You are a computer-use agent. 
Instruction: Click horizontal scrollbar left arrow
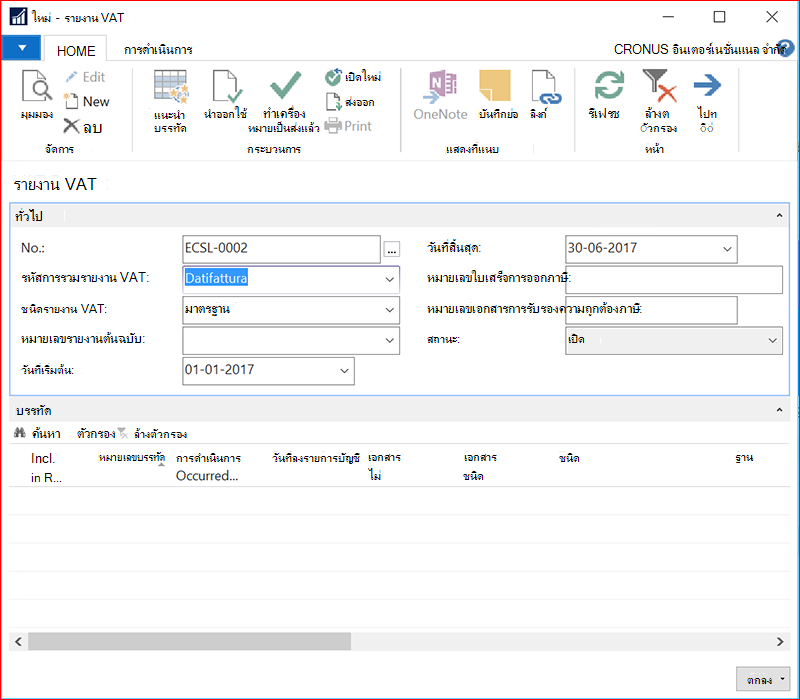(x=18, y=641)
